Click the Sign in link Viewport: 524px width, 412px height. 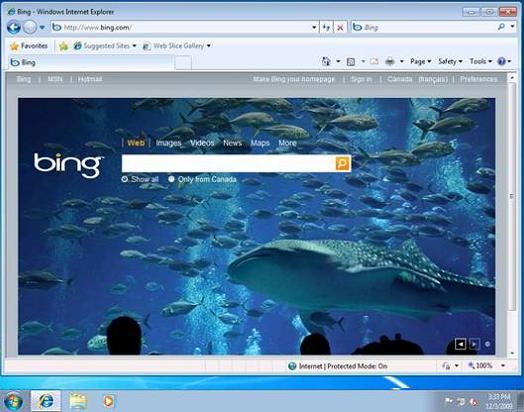361,79
